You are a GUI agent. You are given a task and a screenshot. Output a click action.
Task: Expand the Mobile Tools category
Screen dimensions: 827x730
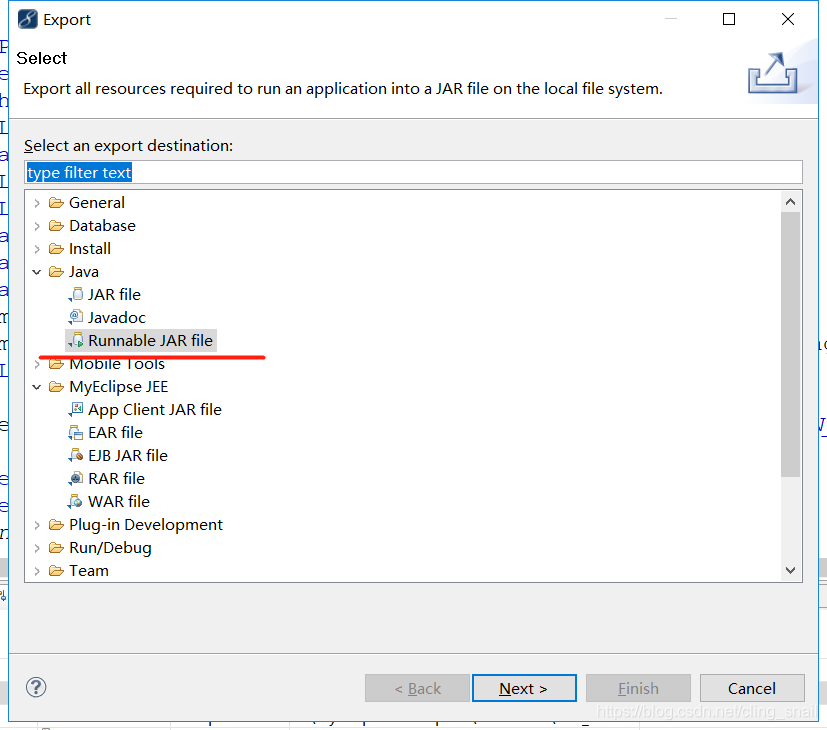pos(37,364)
